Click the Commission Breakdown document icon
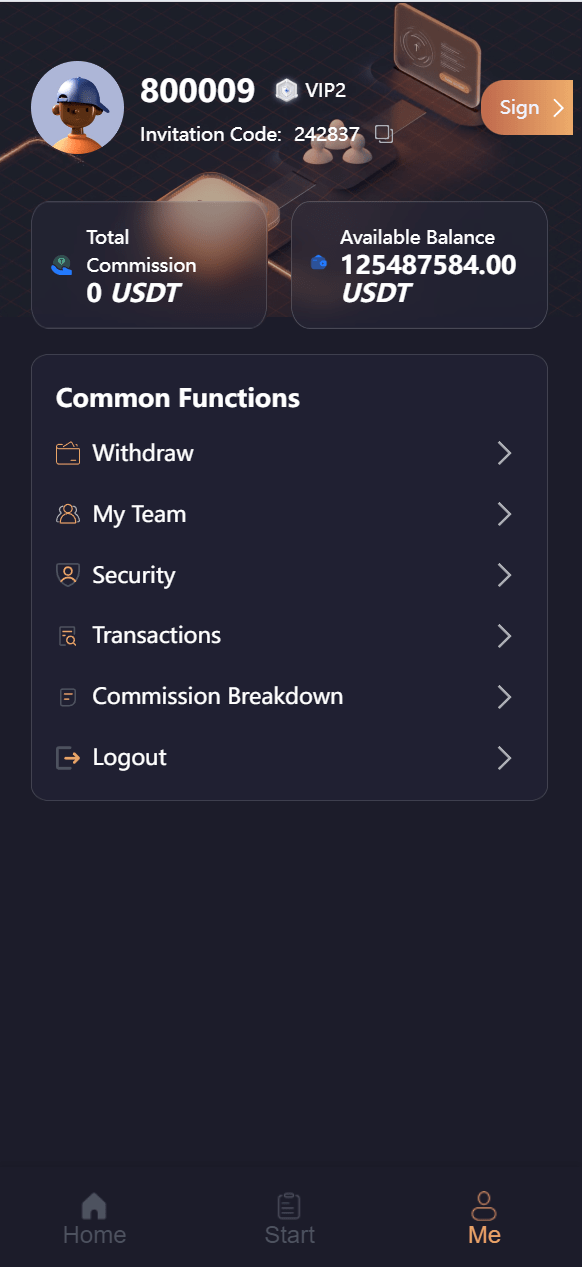Image resolution: width=582 pixels, height=1267 pixels. tap(68, 697)
